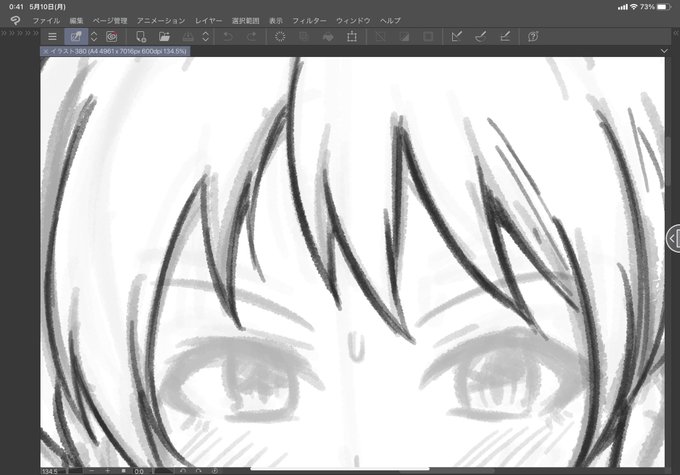This screenshot has width=680, height=475.
Task: Rotate canvas right with status bar icon
Action: [x=199, y=471]
